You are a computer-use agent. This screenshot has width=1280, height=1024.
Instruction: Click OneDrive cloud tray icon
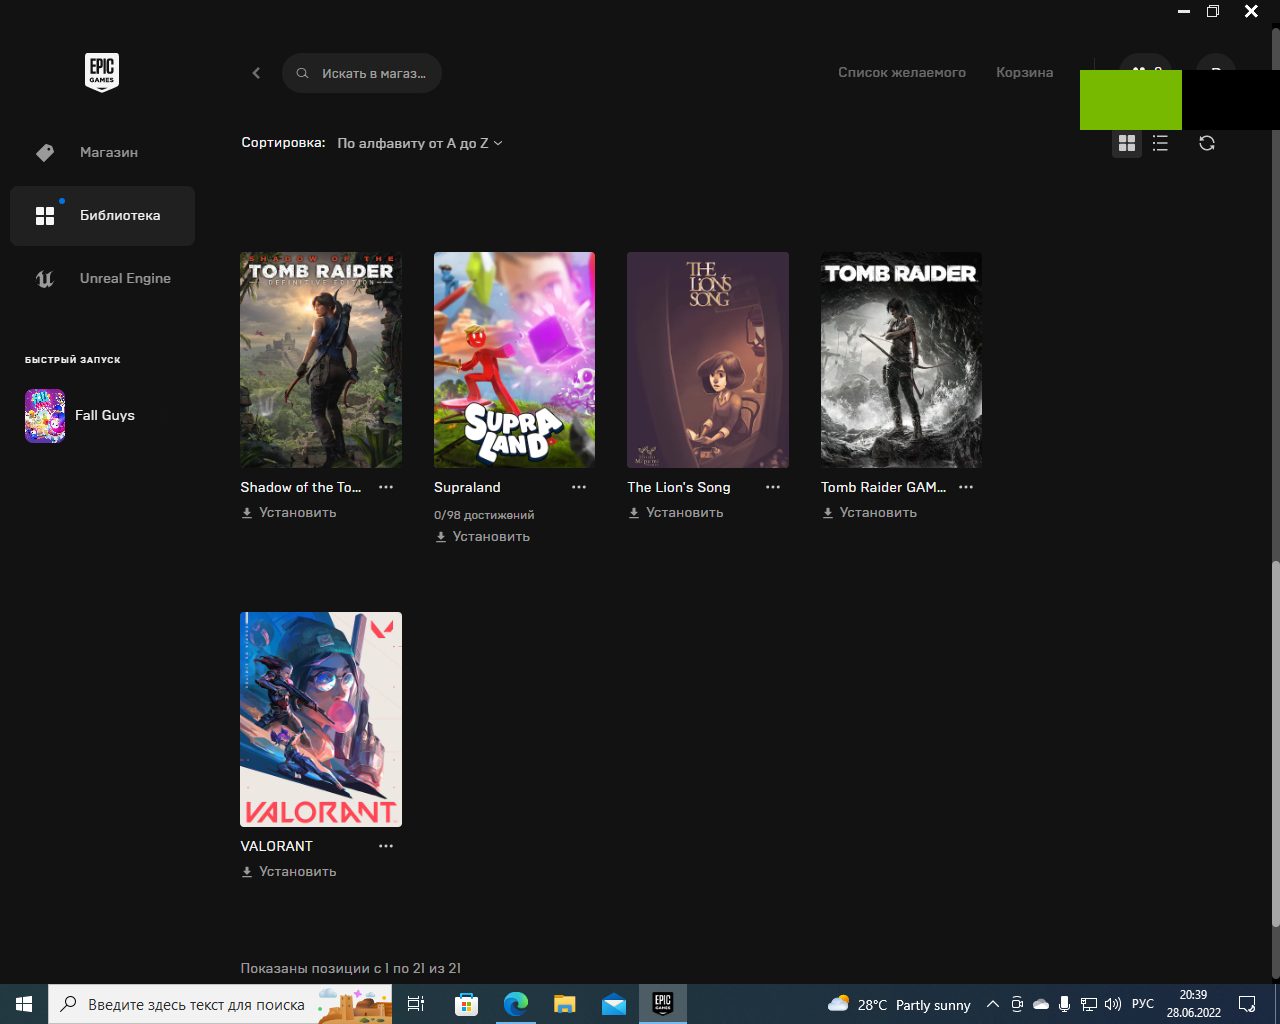(1041, 1004)
